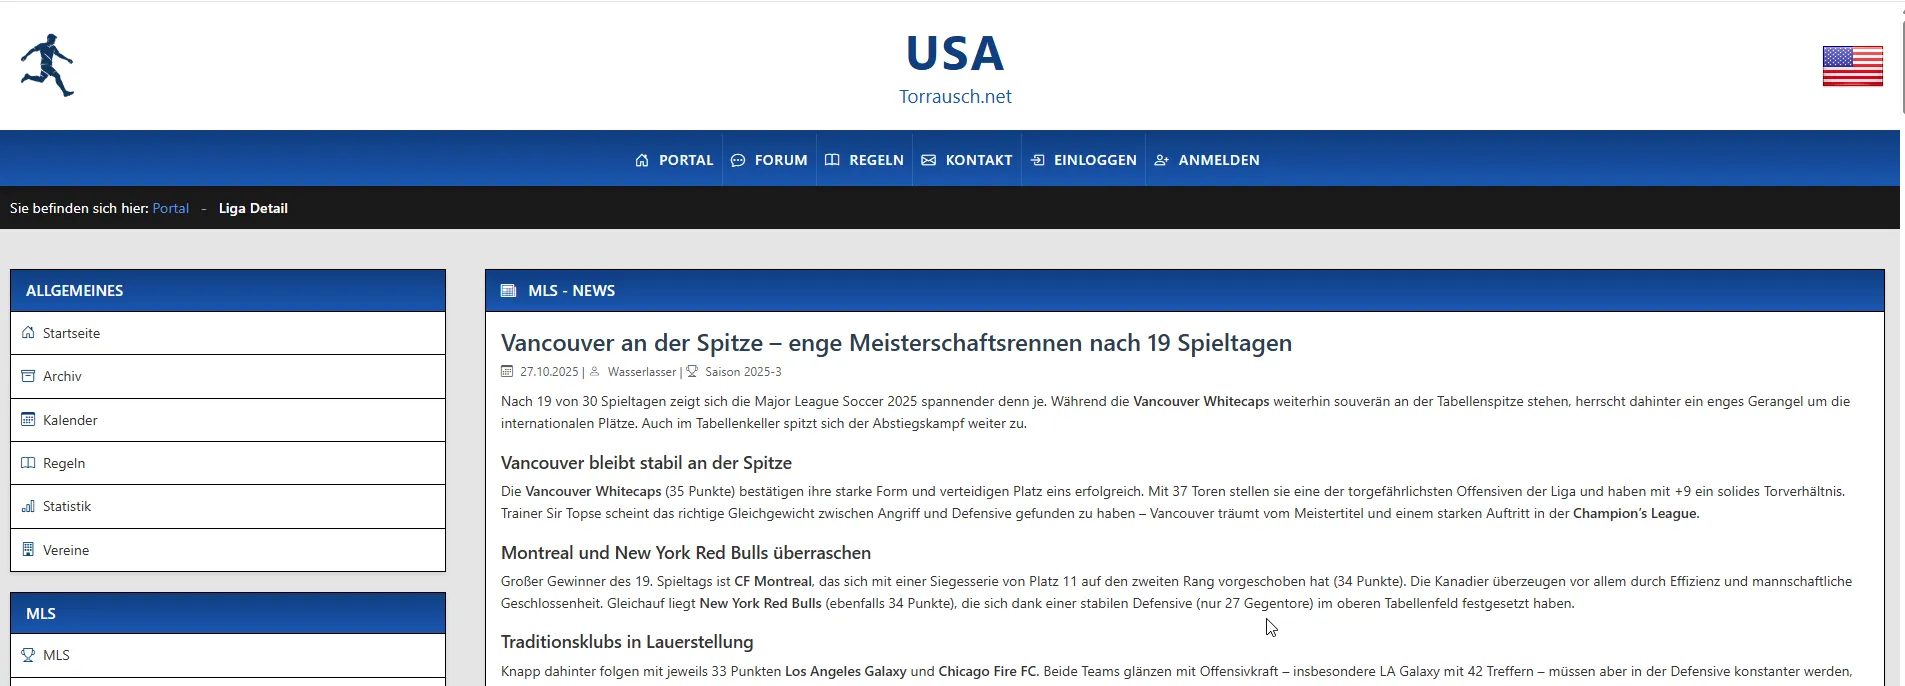This screenshot has height=686, width=1905.
Task: Open the MLS league link in sidebar
Action: [228, 655]
